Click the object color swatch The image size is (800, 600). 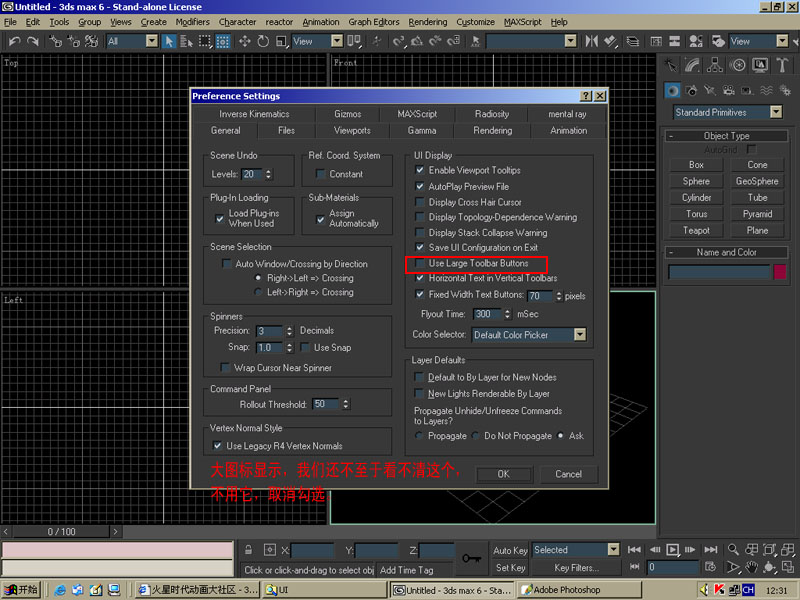[x=780, y=271]
